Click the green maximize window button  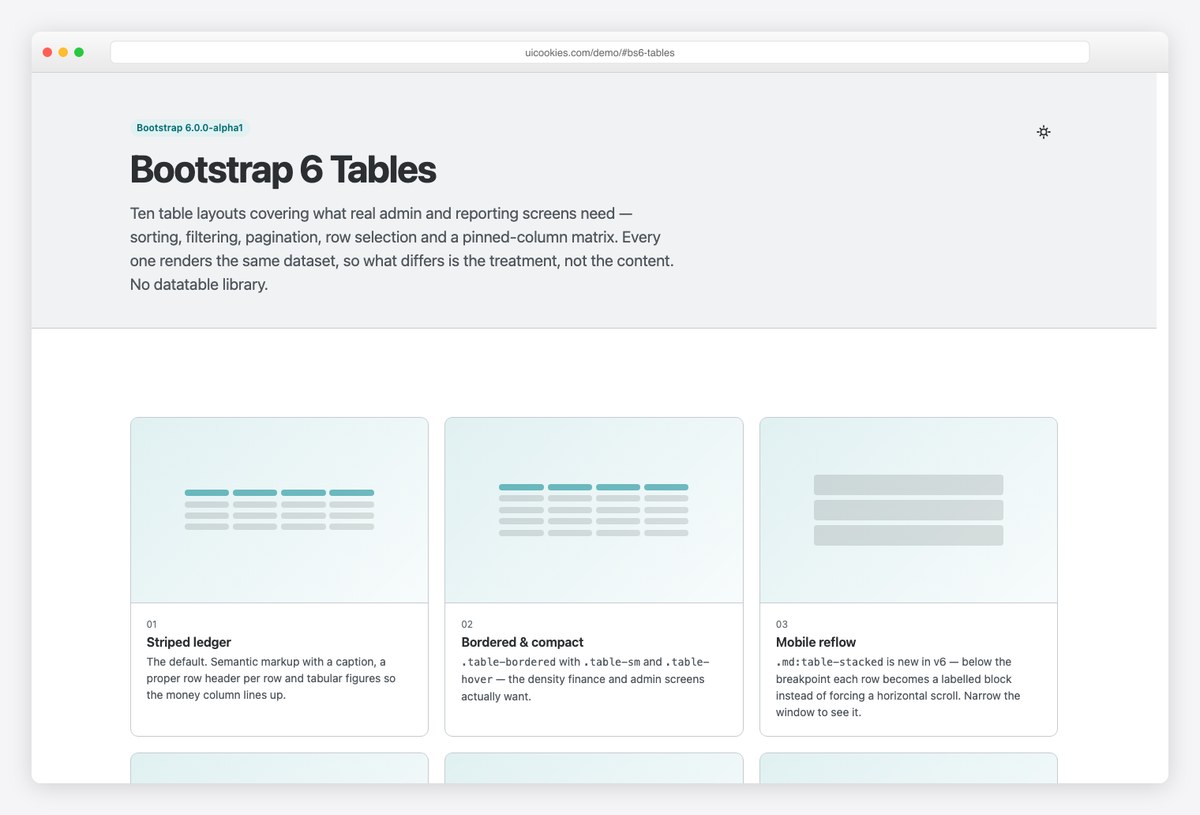coord(79,52)
